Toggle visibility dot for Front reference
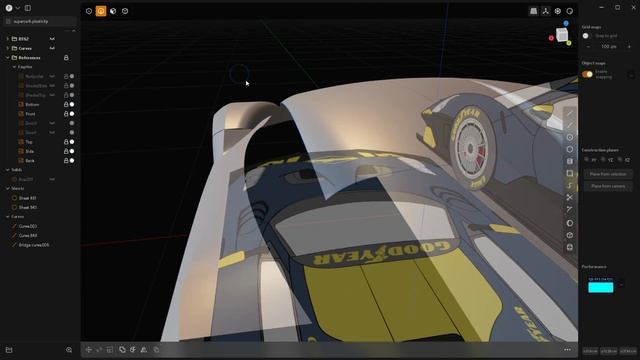The image size is (640, 360). pos(72,114)
